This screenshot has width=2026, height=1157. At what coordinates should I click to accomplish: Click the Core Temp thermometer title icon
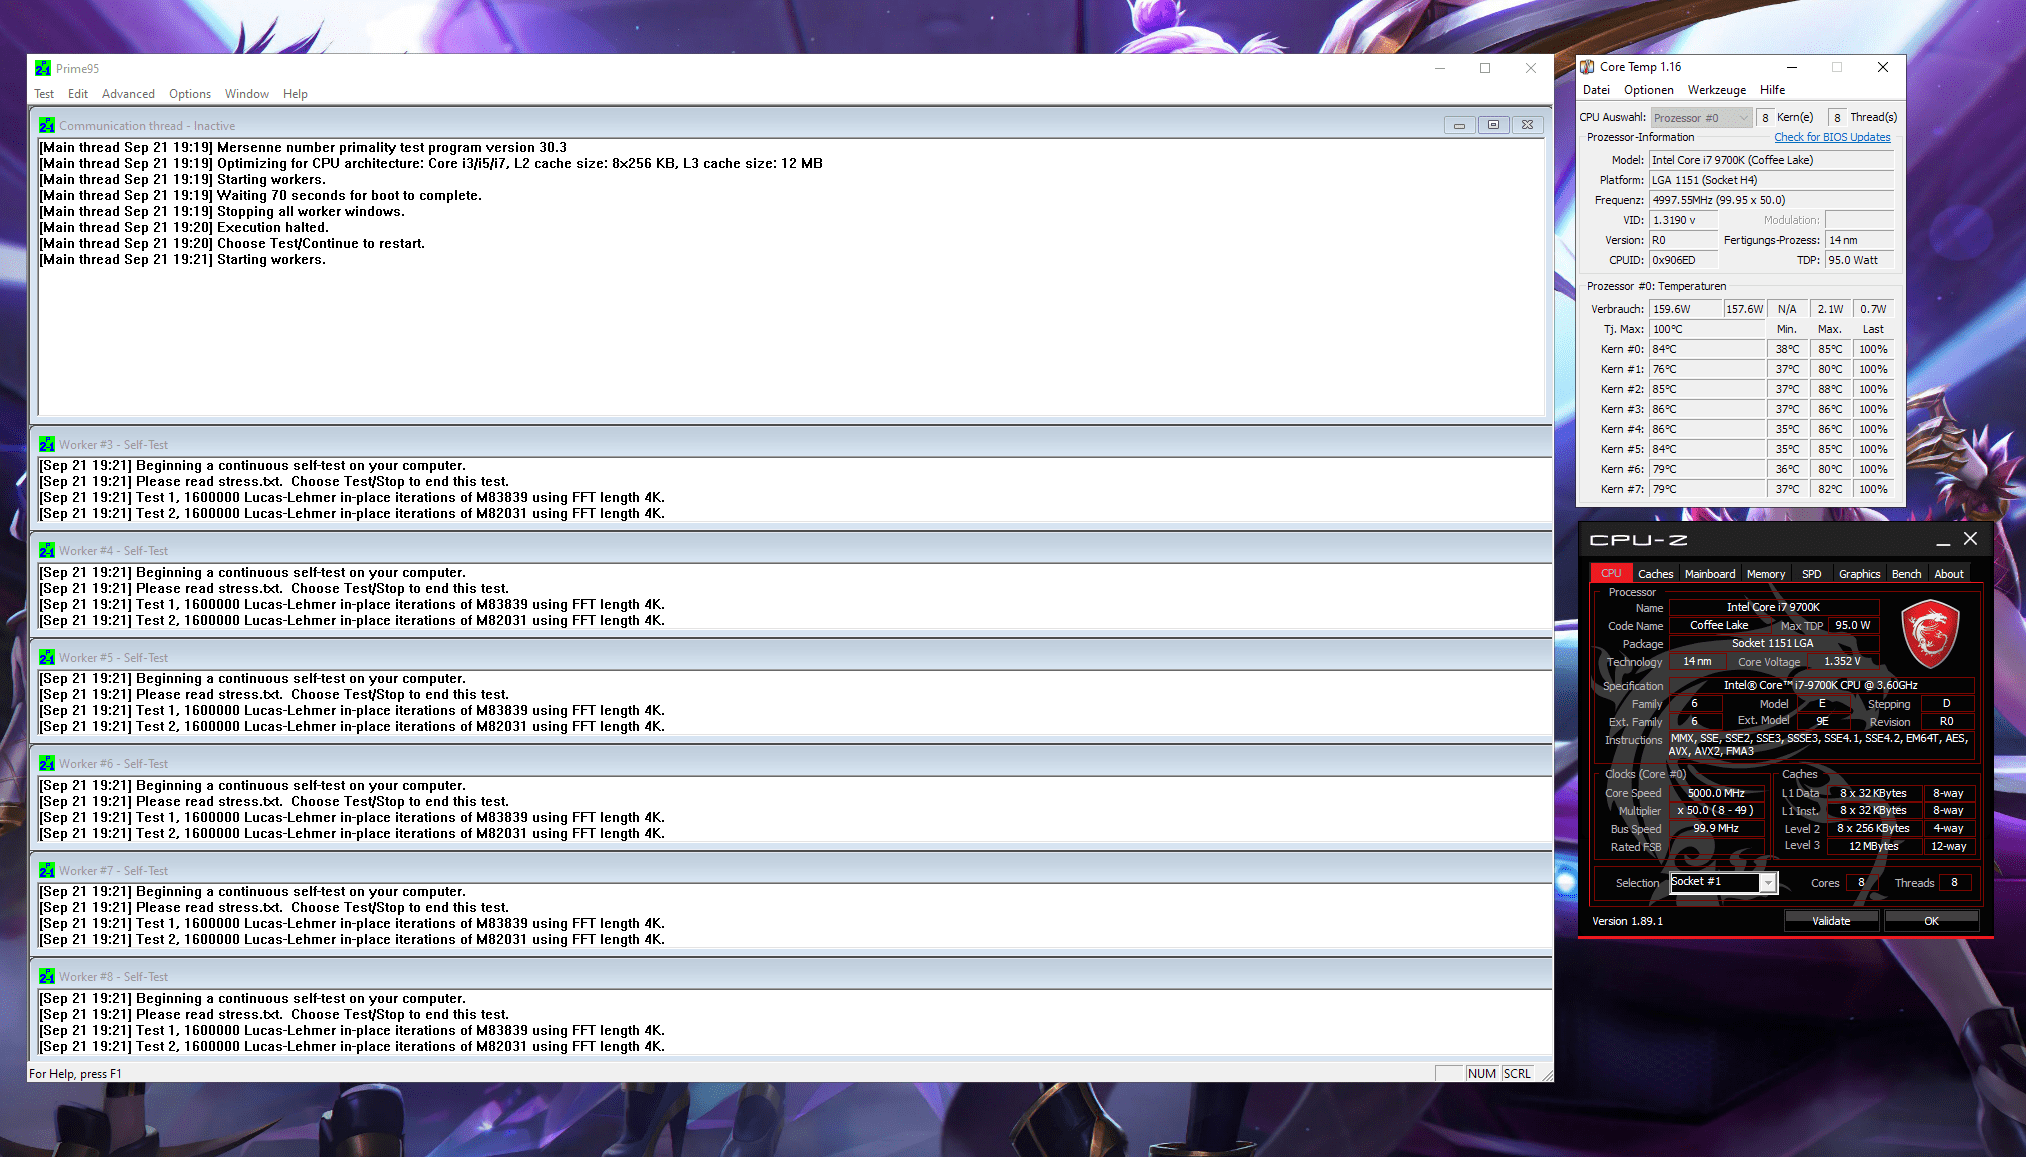click(1587, 67)
